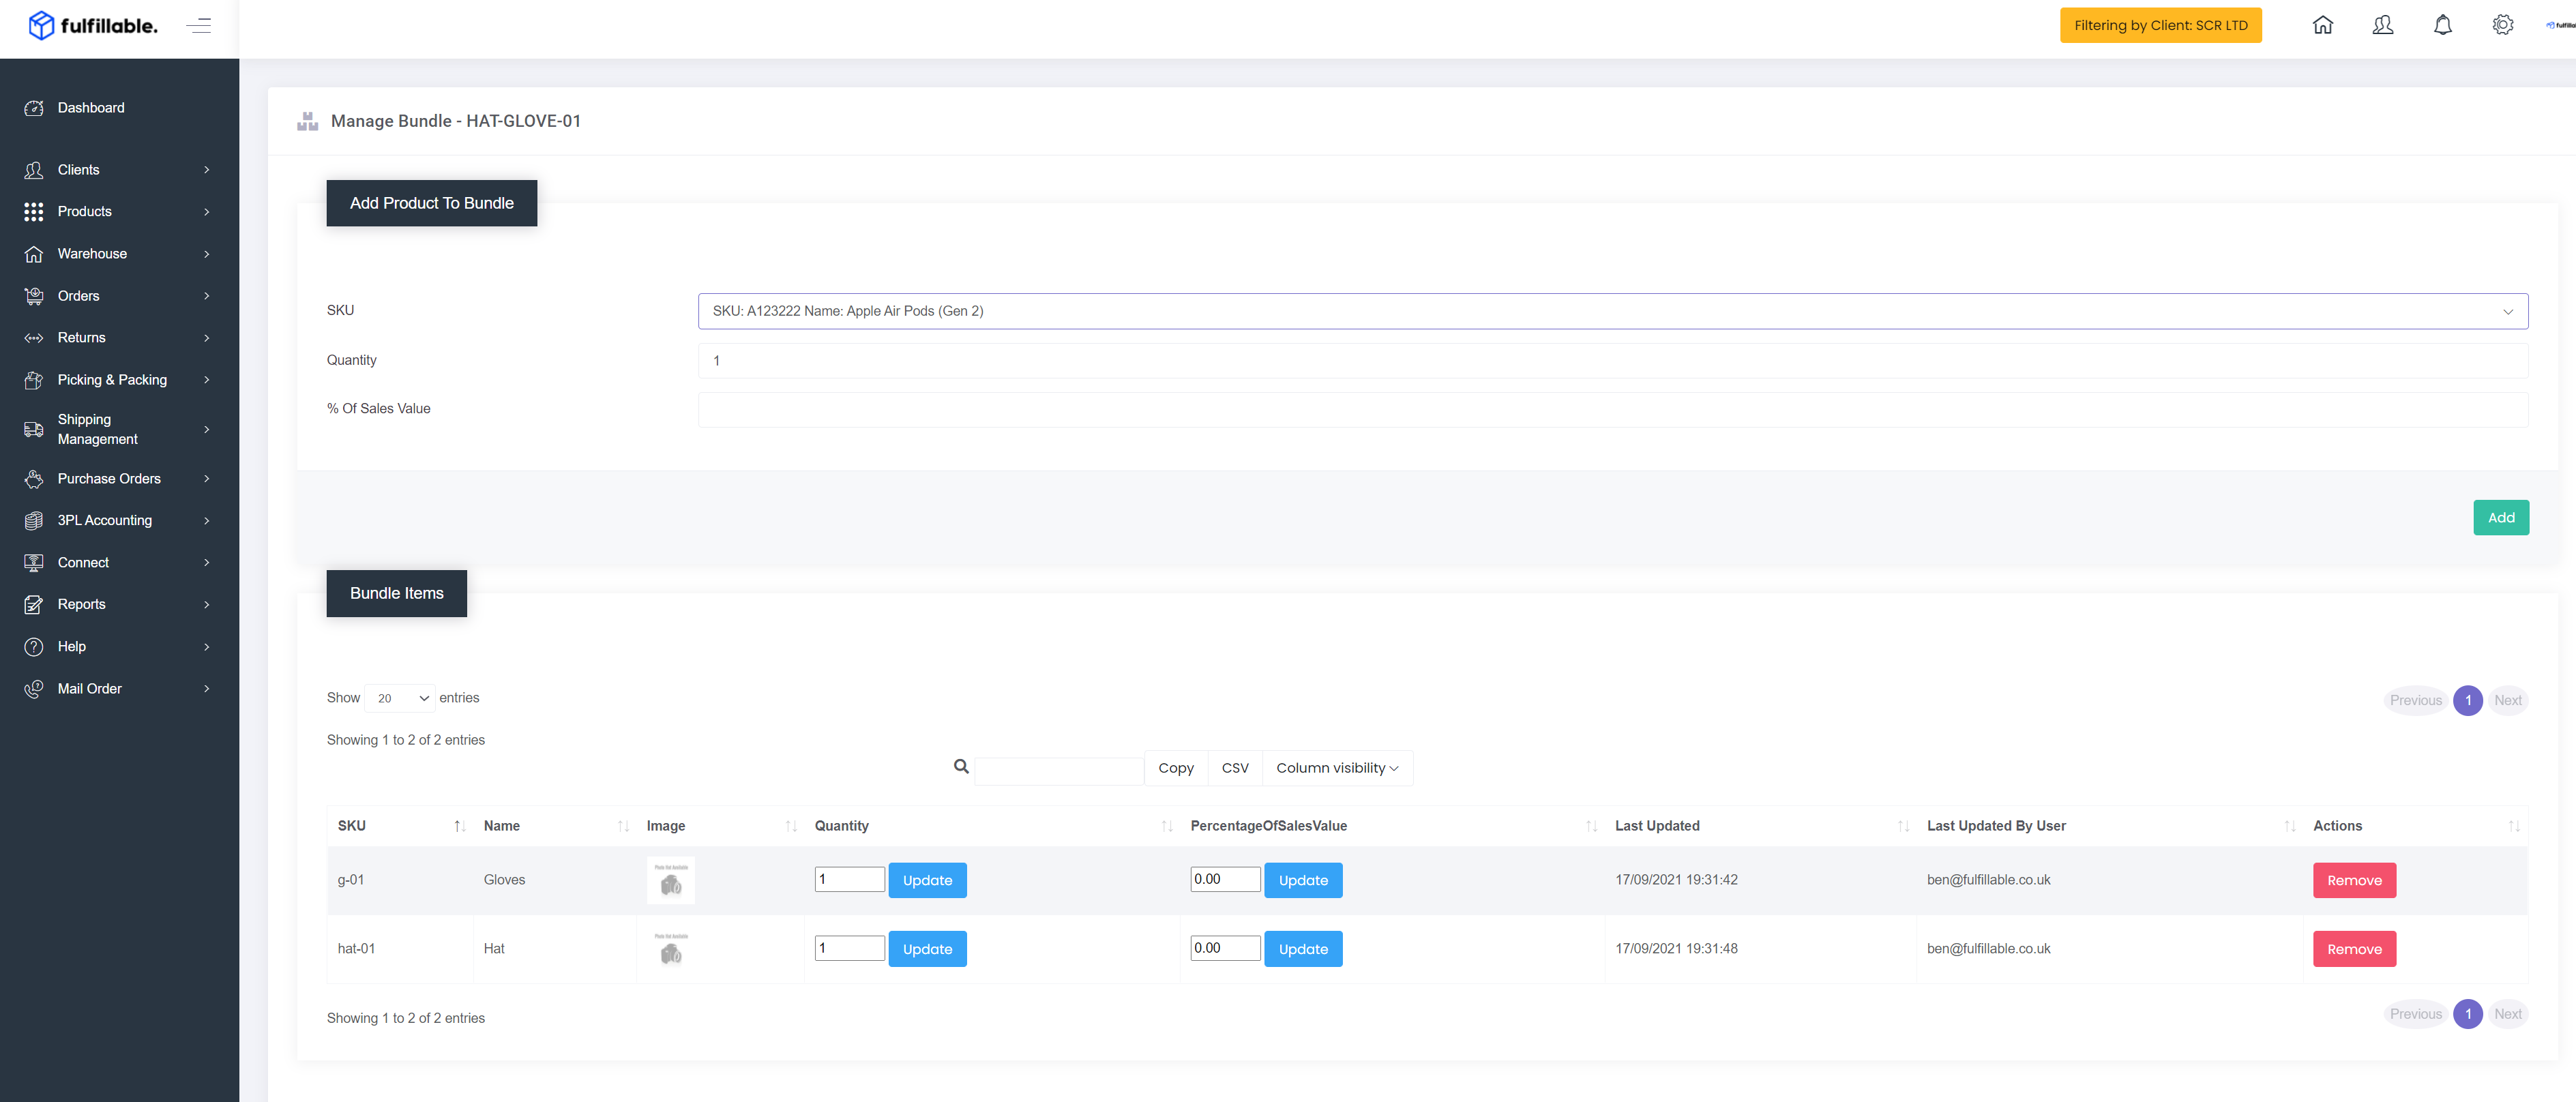Screen dimensions: 2576x1102
Task: Open the user profile icon in header
Action: point(2382,25)
